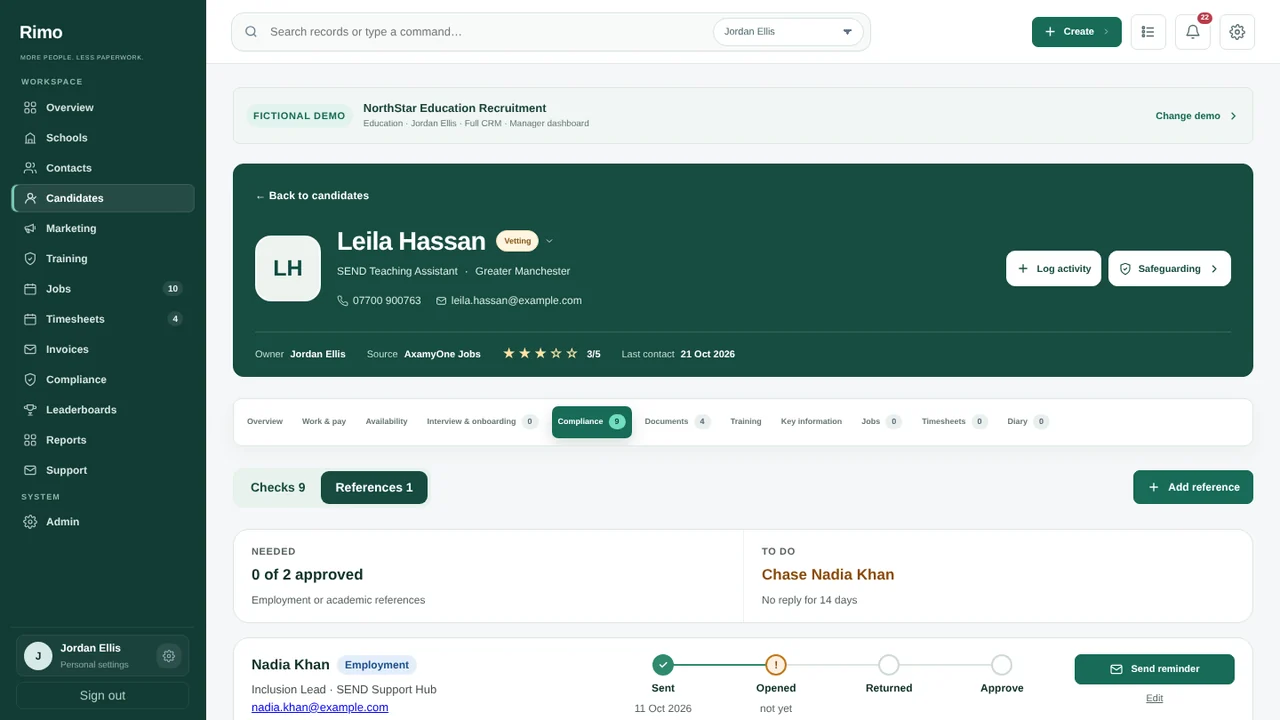Open the Create button menu

point(1076,32)
